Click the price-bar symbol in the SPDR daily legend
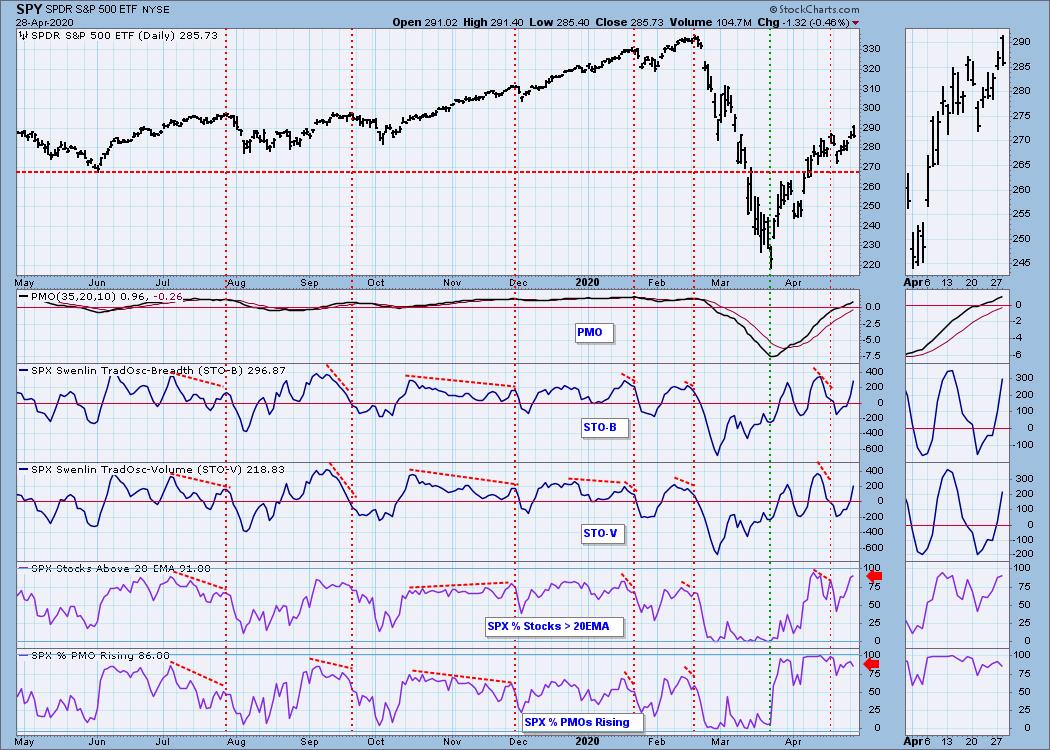The width and height of the screenshot is (1050, 750). pyautogui.click(x=23, y=35)
